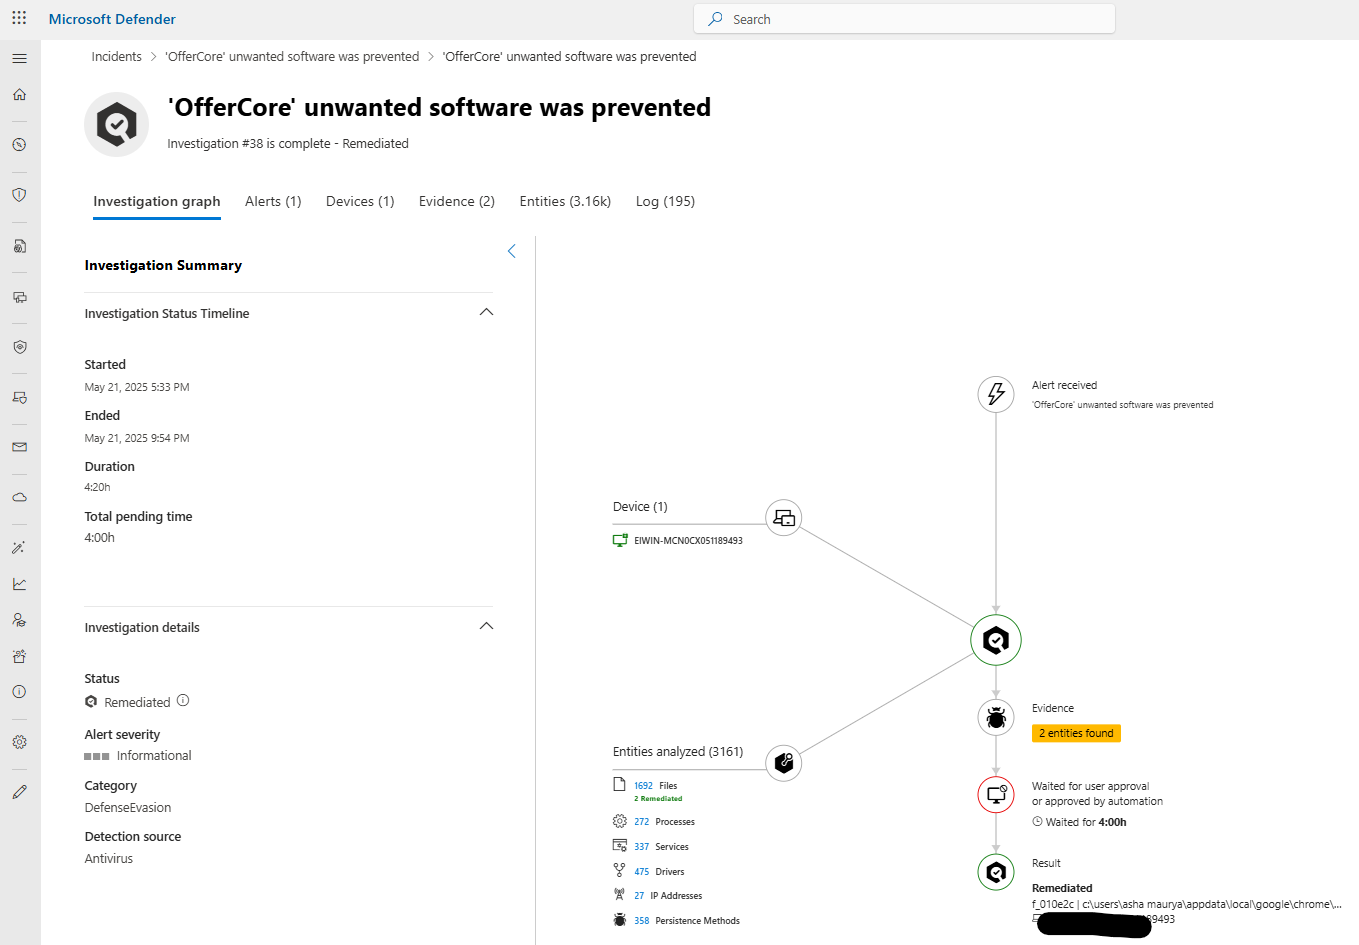1359x945 pixels.
Task: Open the shield alert sidebar icon
Action: tap(19, 195)
